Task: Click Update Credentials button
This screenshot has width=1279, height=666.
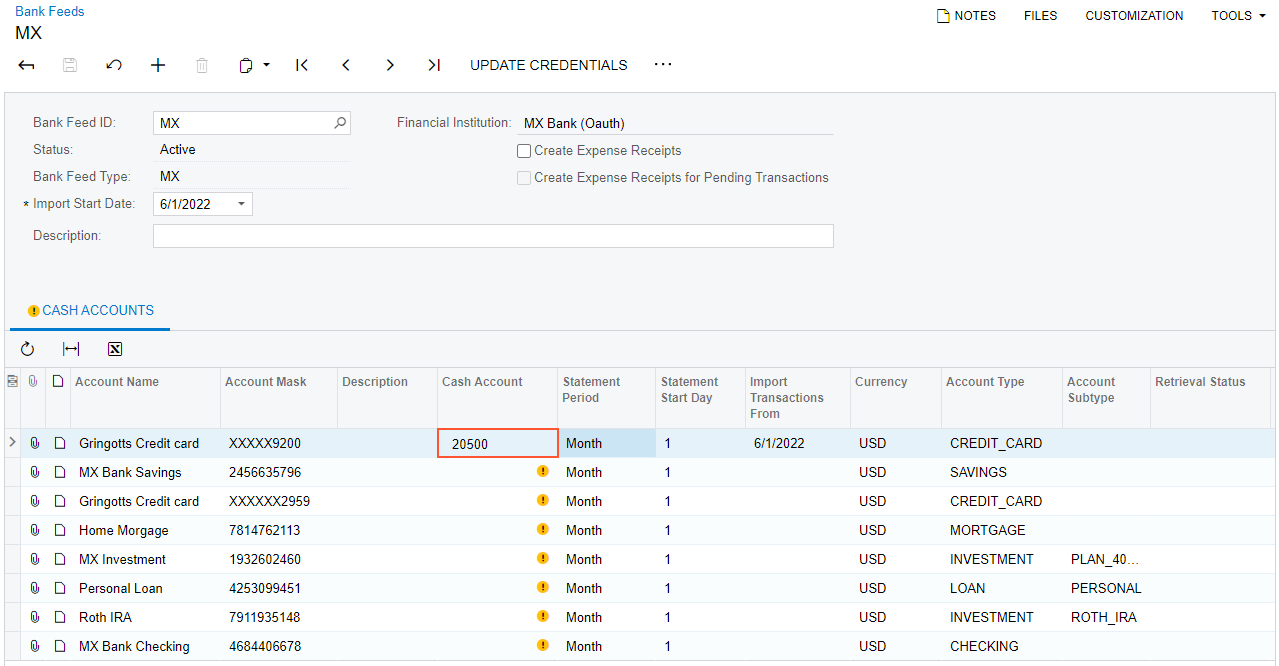Action: click(x=548, y=65)
